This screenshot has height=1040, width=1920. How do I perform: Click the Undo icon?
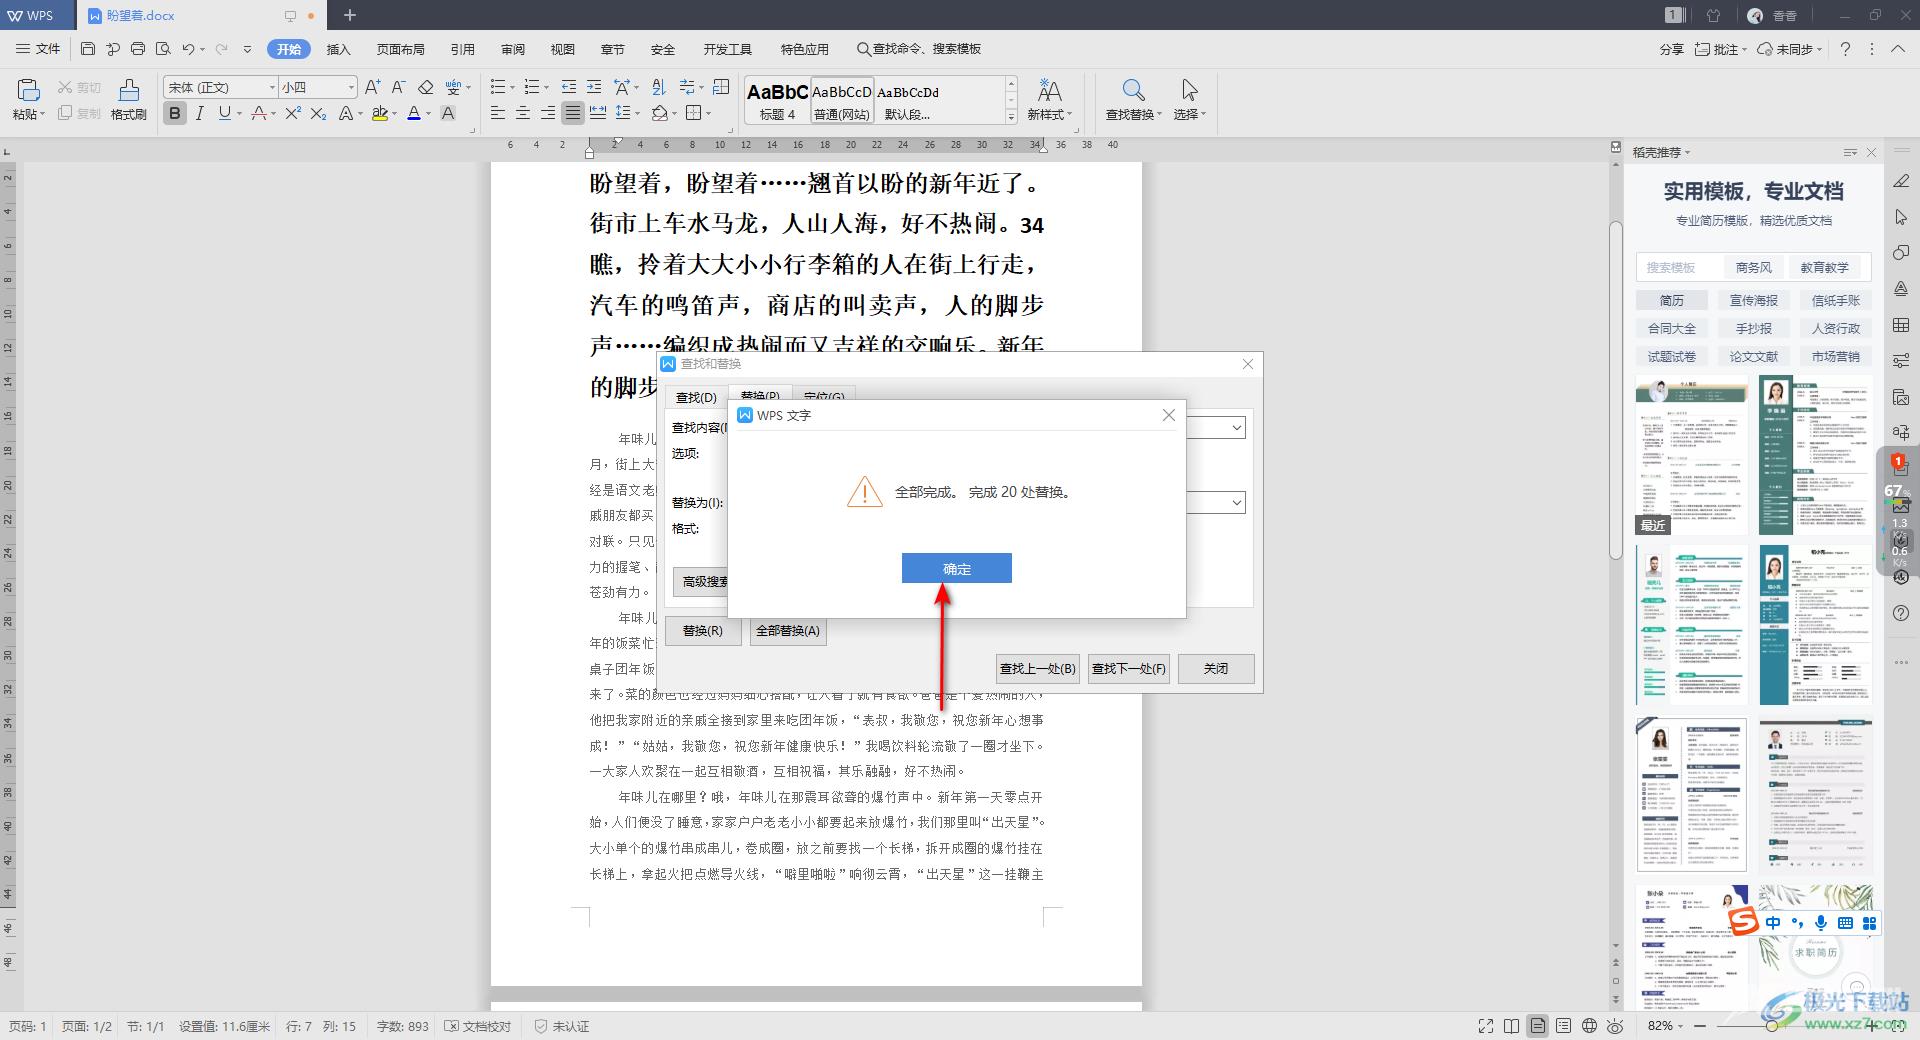click(188, 48)
